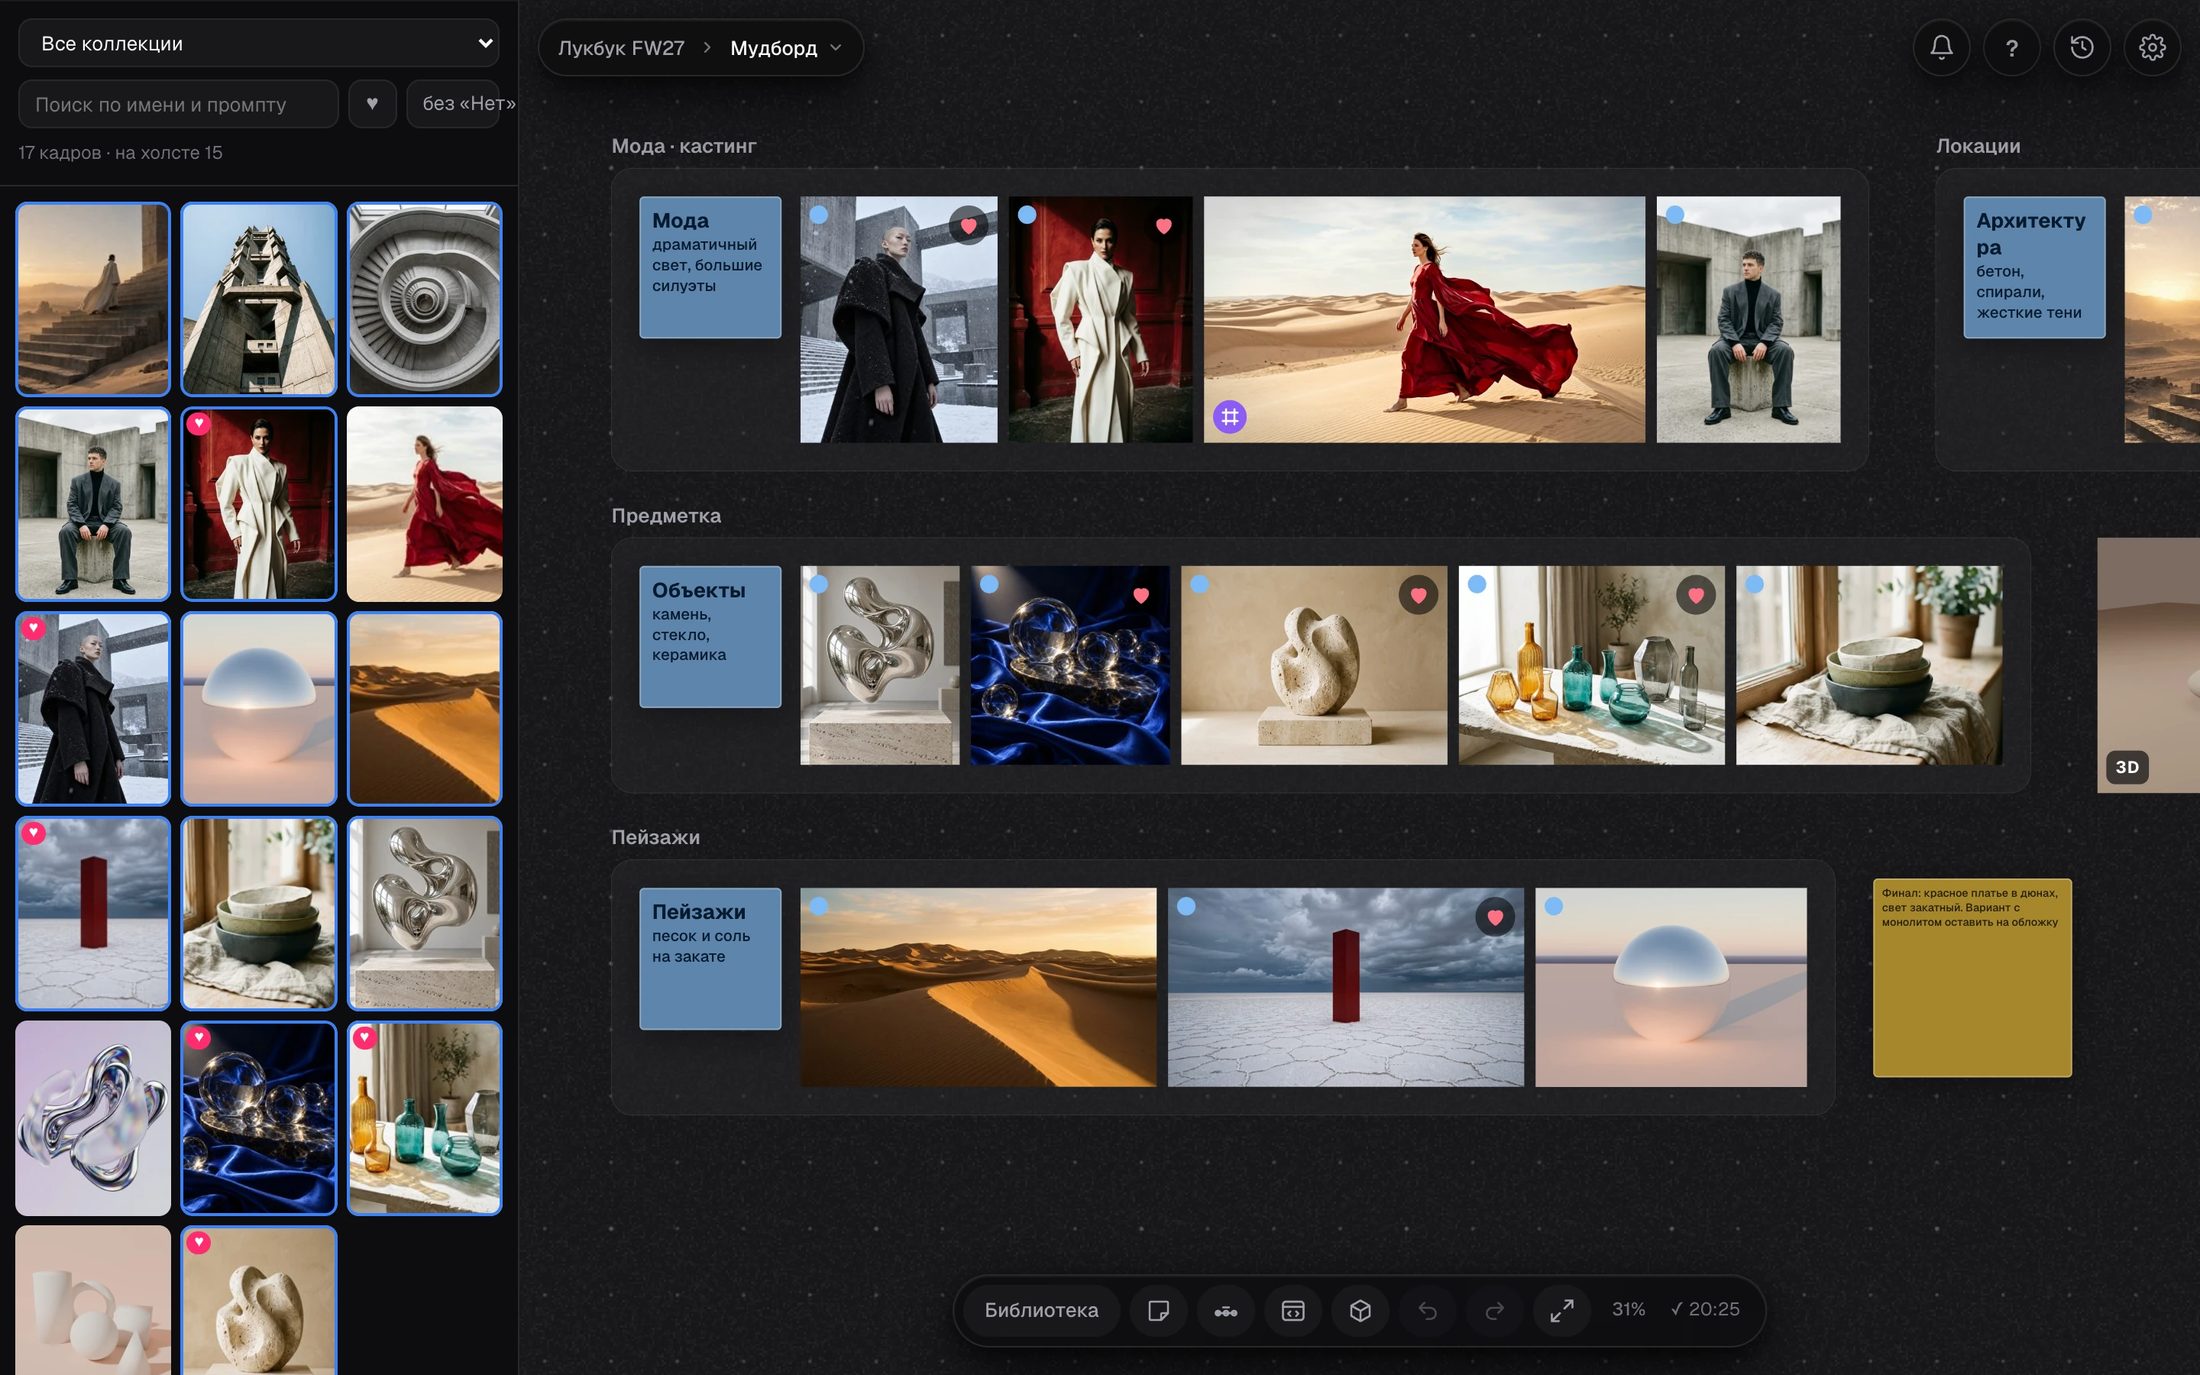Open the Библиотека button

[x=1041, y=1310]
